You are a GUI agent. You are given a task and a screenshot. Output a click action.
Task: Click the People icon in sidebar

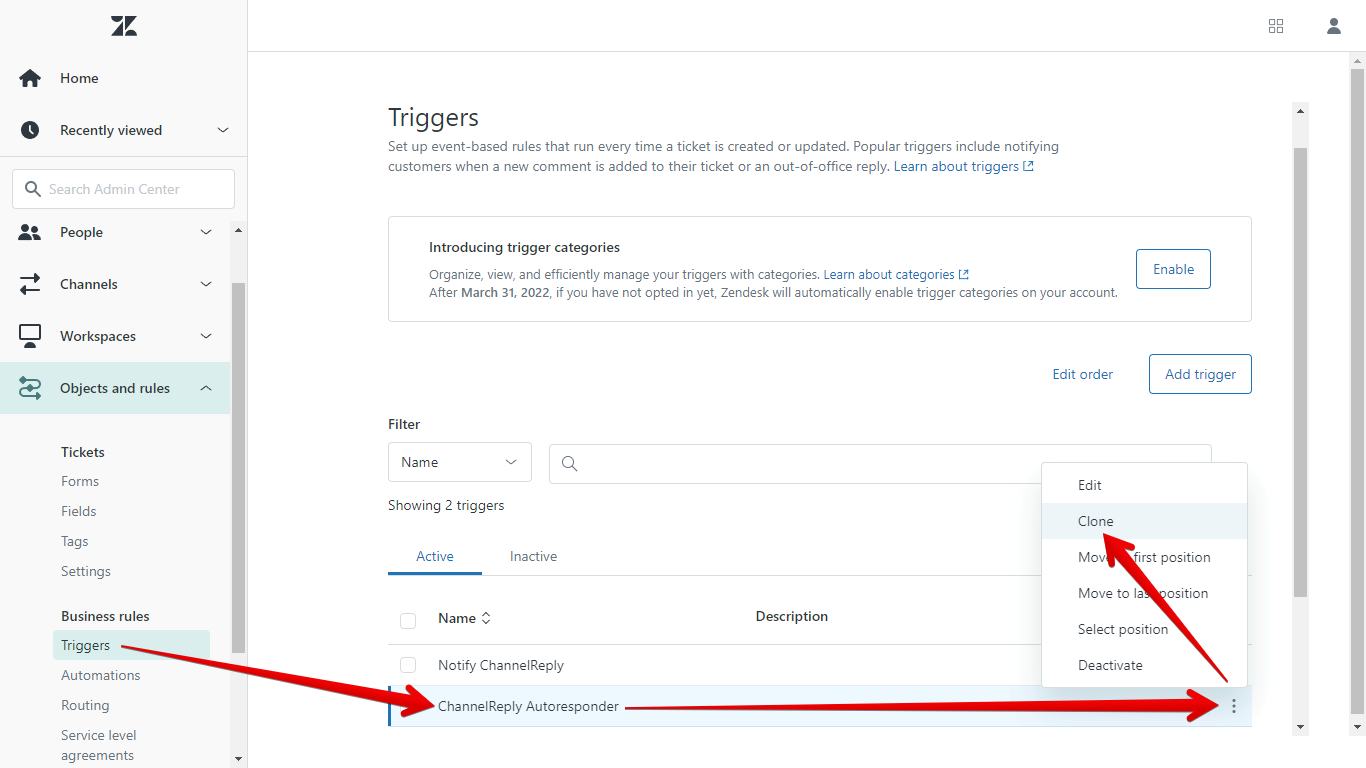[30, 232]
